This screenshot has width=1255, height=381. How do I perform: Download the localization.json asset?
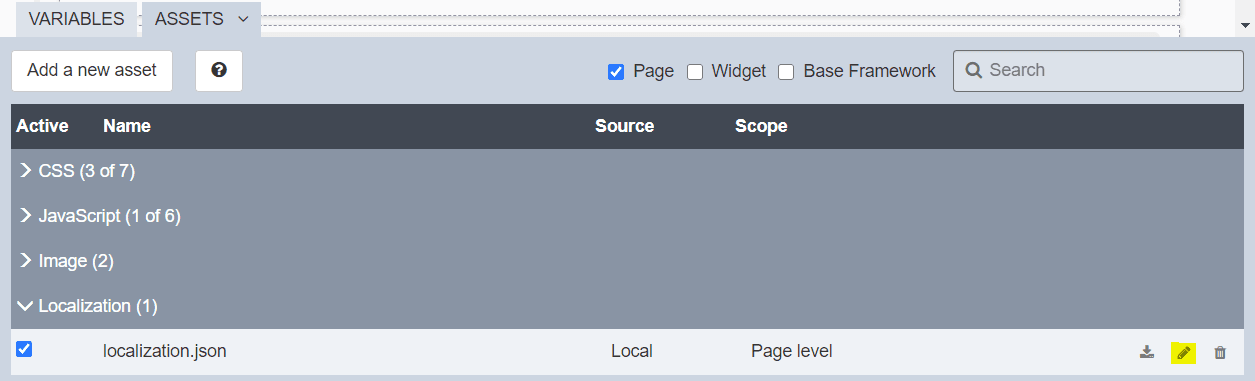point(1147,352)
